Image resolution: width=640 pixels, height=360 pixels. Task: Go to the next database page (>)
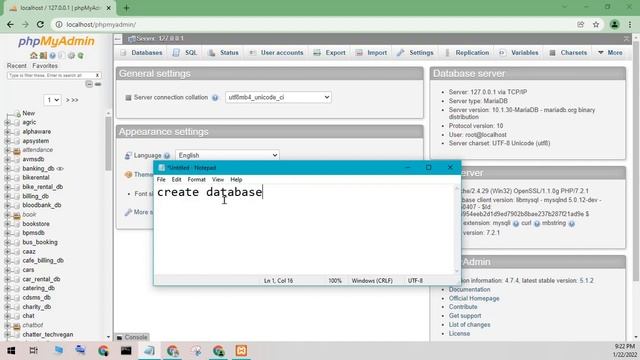(68, 100)
